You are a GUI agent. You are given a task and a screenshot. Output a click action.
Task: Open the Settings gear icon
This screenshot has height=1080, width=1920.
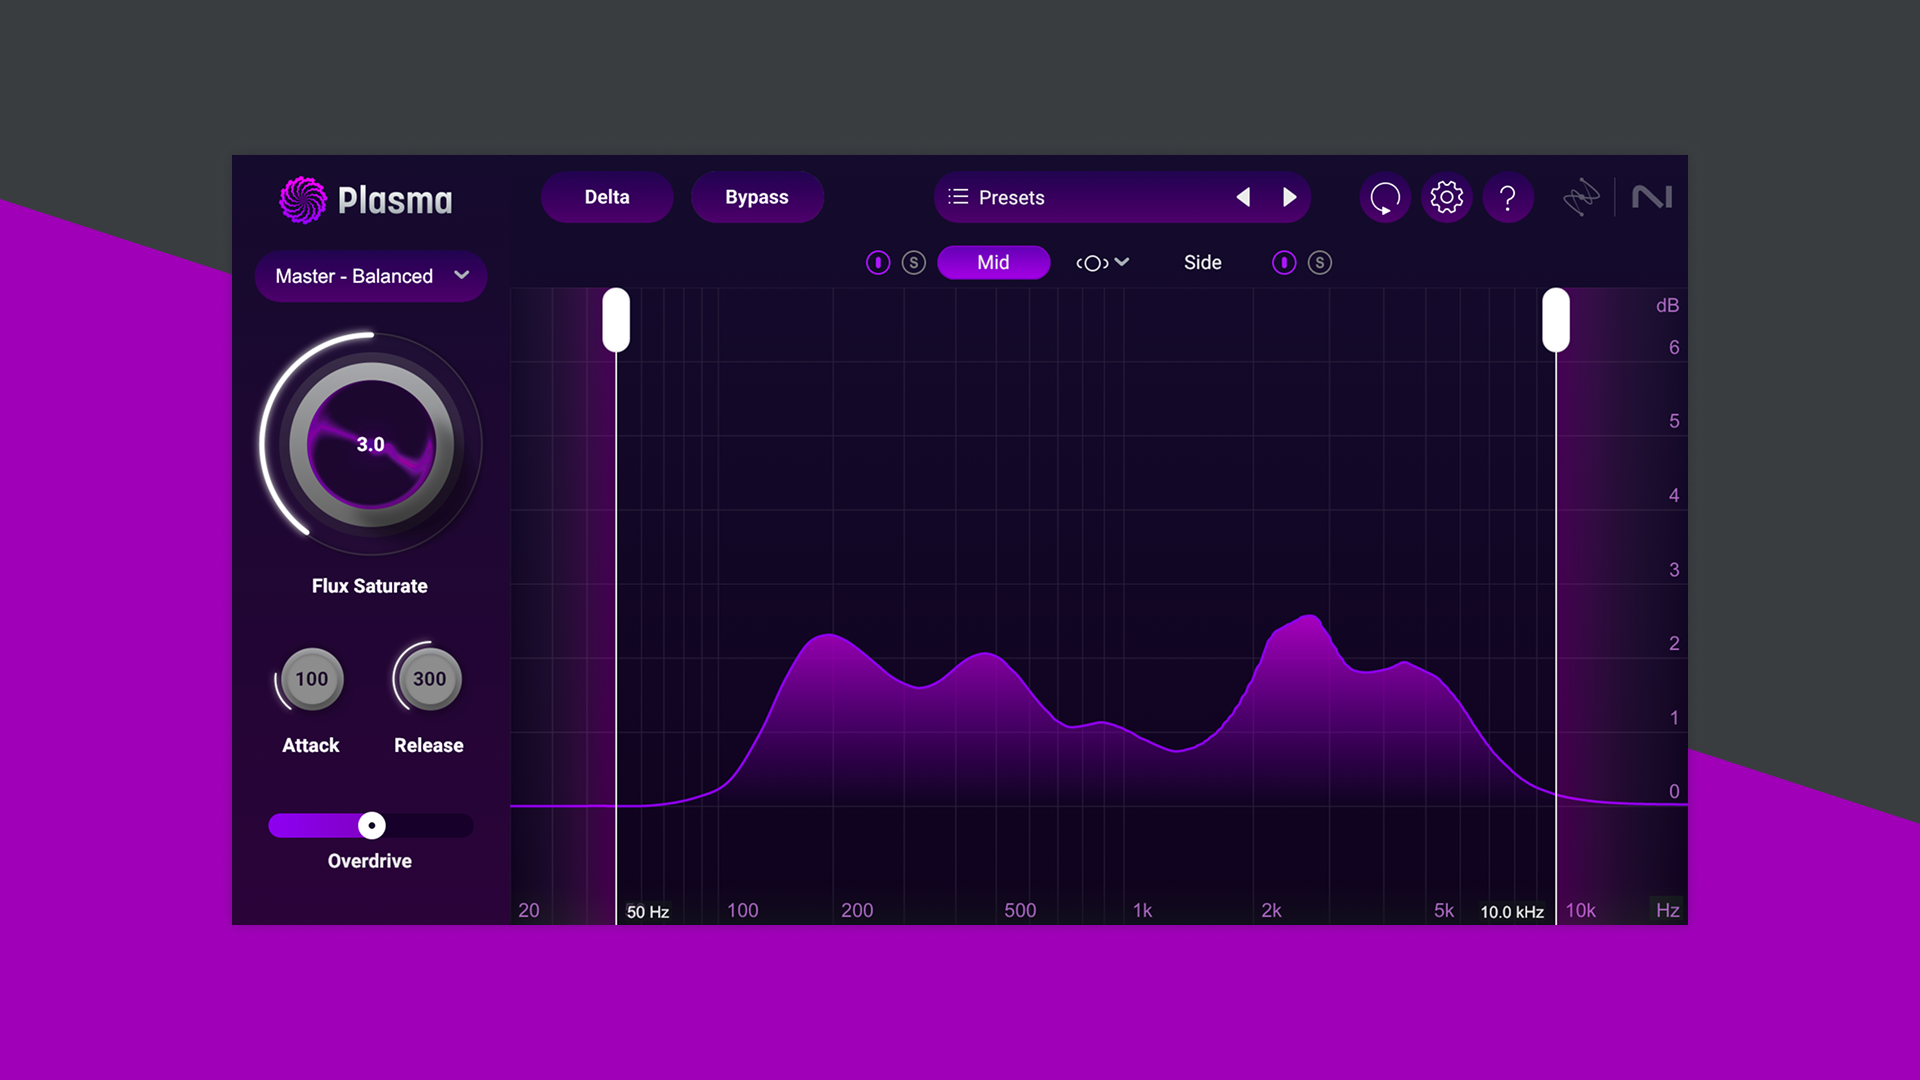coord(1446,197)
